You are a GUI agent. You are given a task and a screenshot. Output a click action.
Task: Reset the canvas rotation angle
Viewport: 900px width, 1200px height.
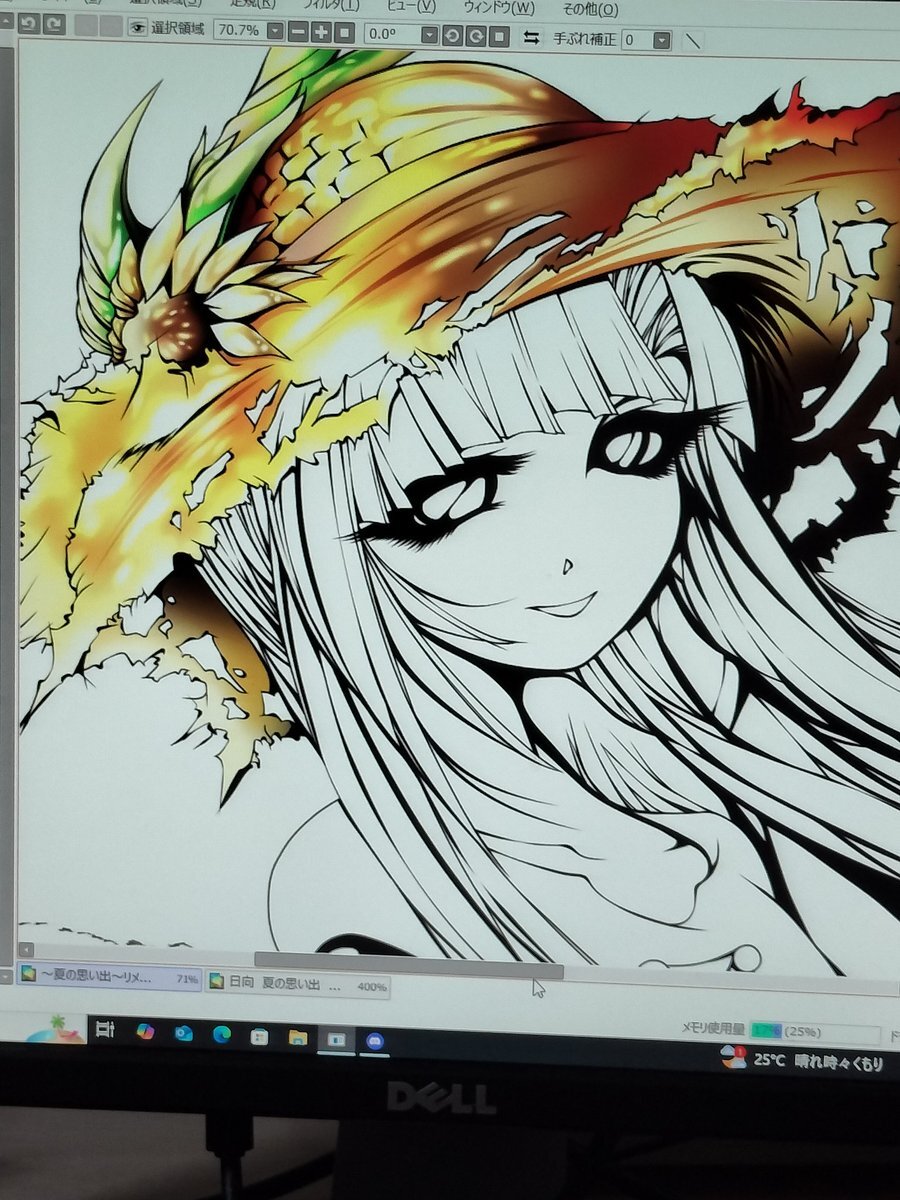(x=500, y=37)
